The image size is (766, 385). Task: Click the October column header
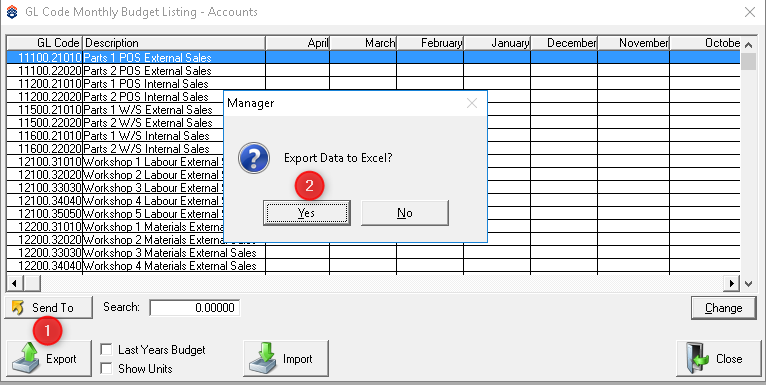click(x=705, y=43)
